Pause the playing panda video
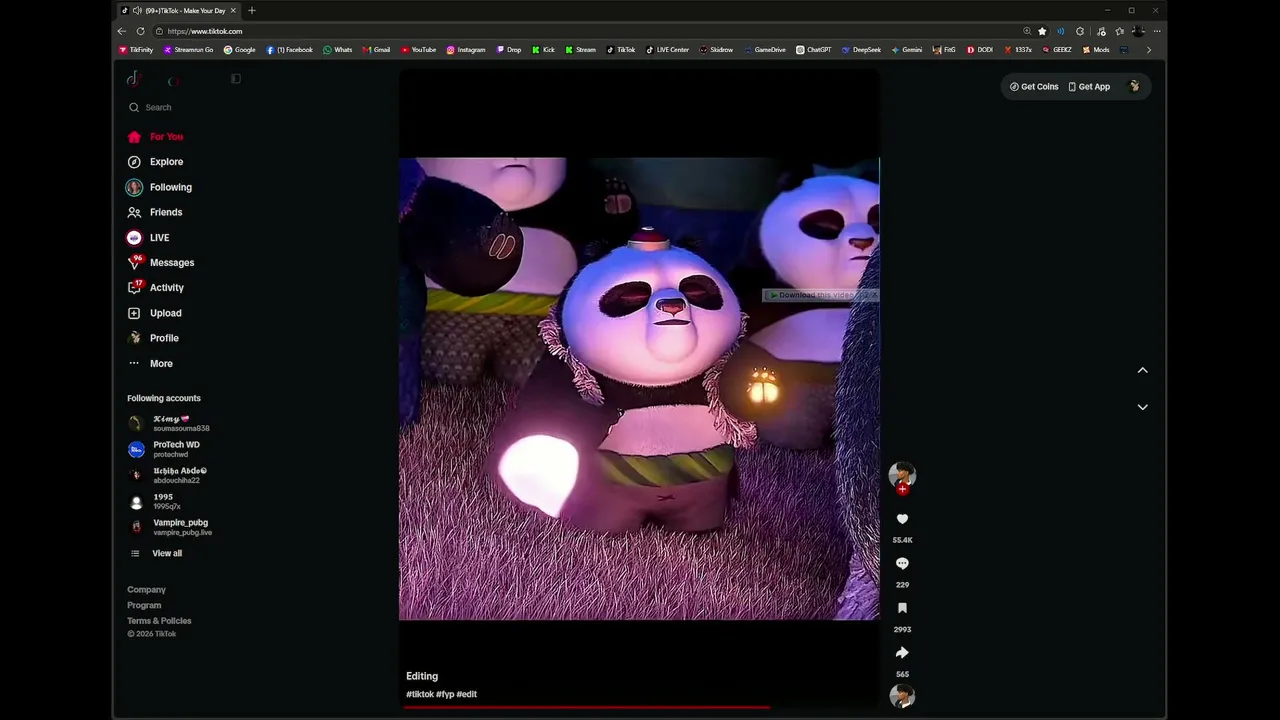Viewport: 1280px width, 720px height. [x=639, y=388]
